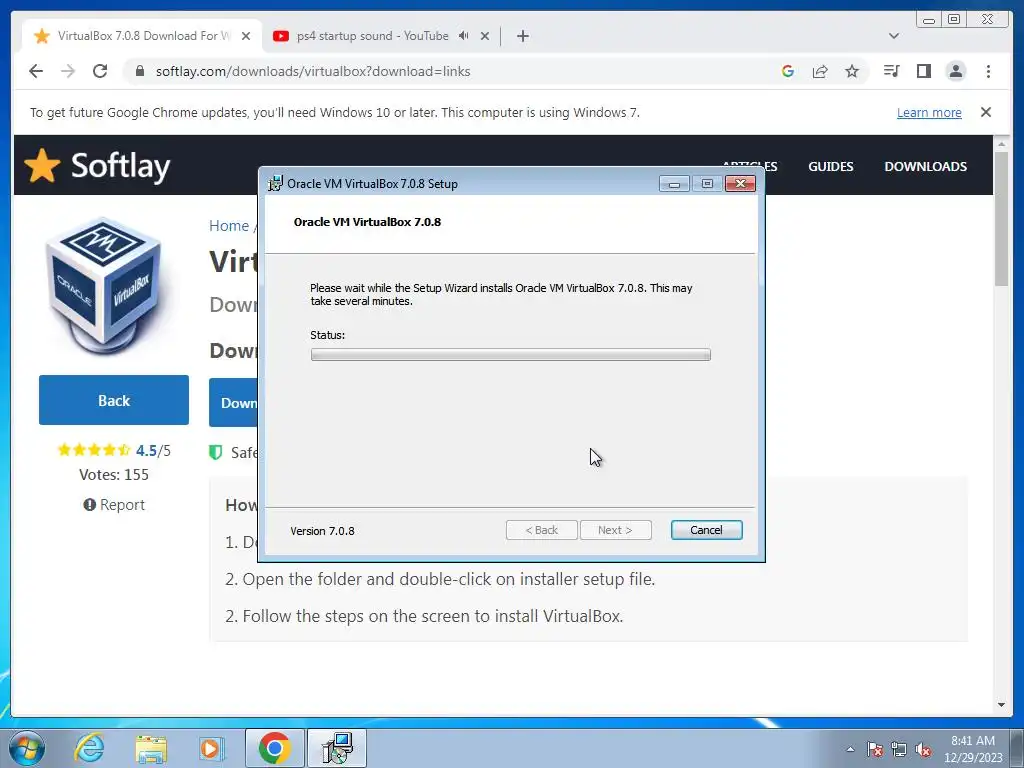
Task: Close the VirtualBox Download tab
Action: (x=246, y=36)
